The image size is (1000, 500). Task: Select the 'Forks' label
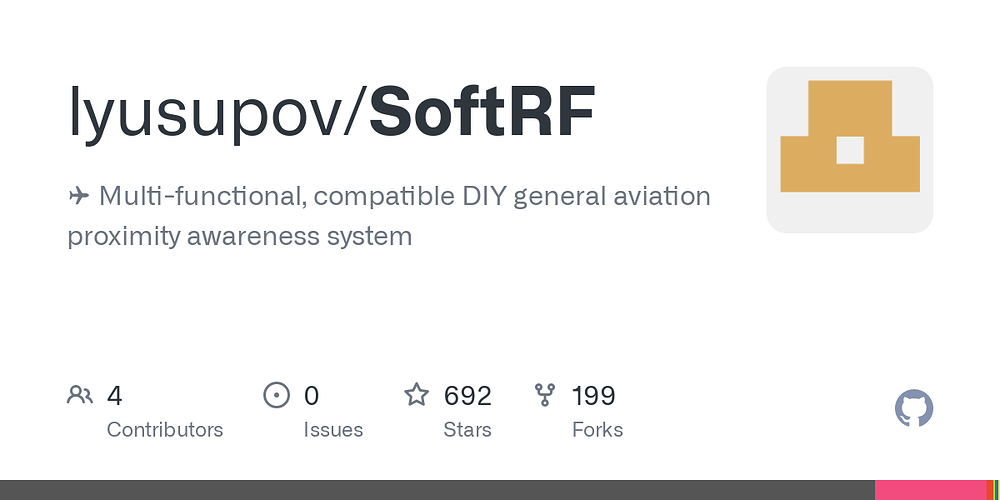598,430
